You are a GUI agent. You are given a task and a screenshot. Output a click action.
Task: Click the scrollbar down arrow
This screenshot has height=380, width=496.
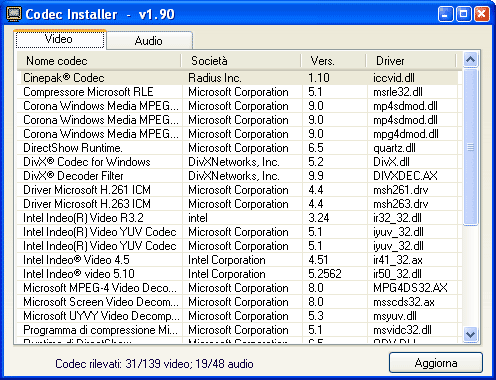(470, 334)
